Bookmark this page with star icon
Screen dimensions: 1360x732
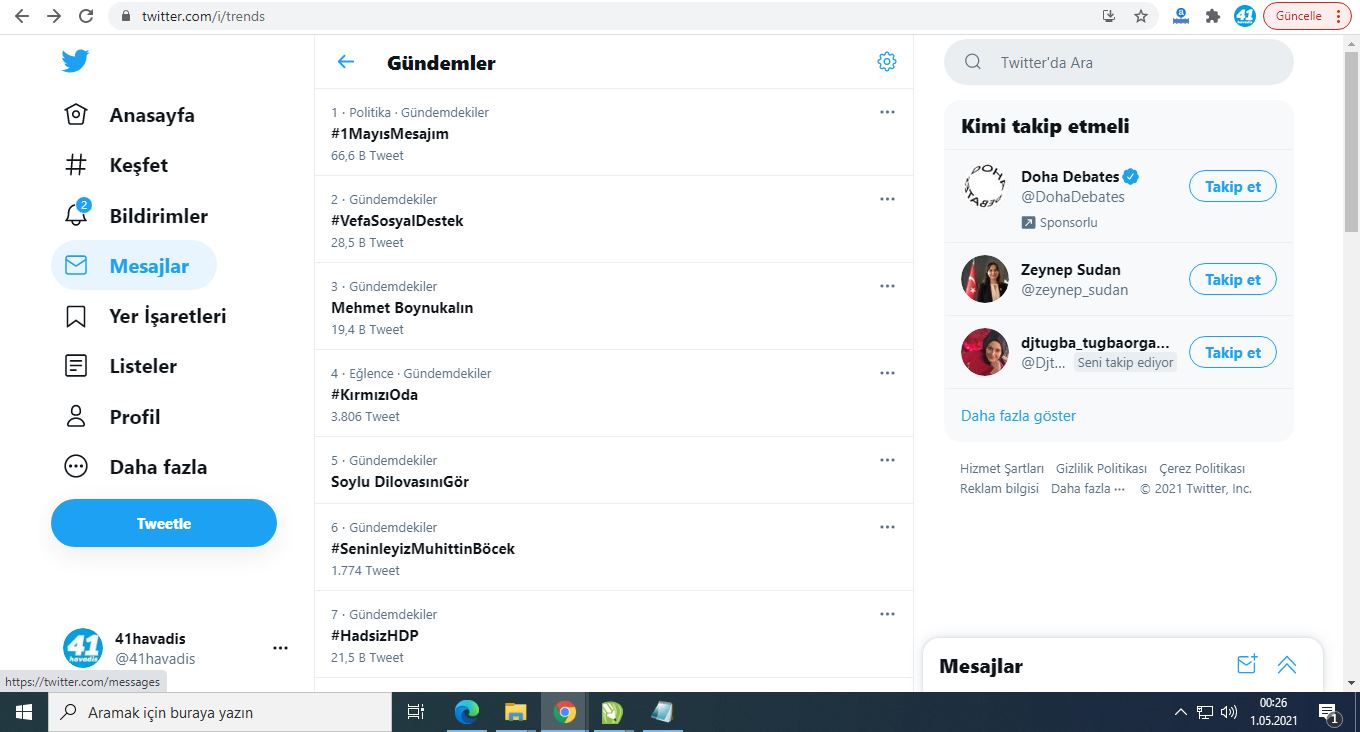(x=1141, y=16)
